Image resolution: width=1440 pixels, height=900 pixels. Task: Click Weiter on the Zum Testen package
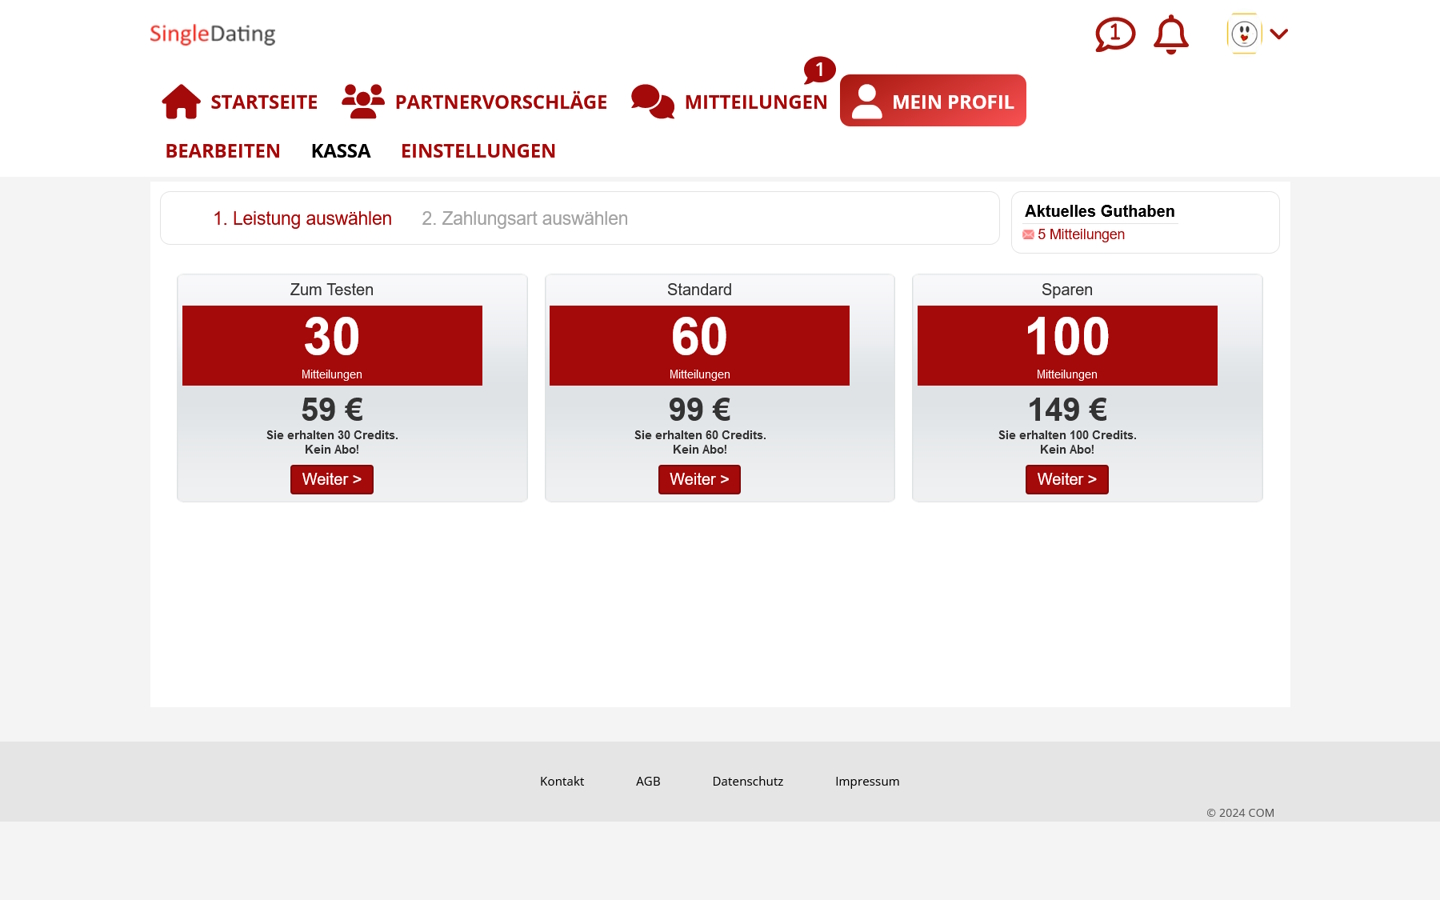[x=331, y=479]
